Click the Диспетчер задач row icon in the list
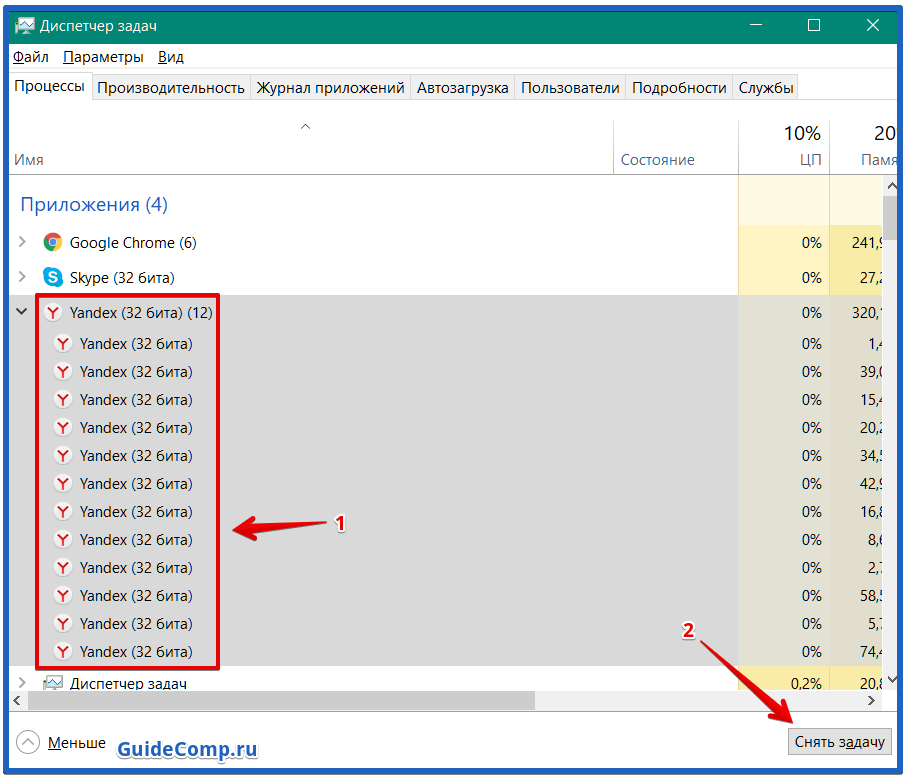Viewport: 908px width, 778px height. coord(53,683)
